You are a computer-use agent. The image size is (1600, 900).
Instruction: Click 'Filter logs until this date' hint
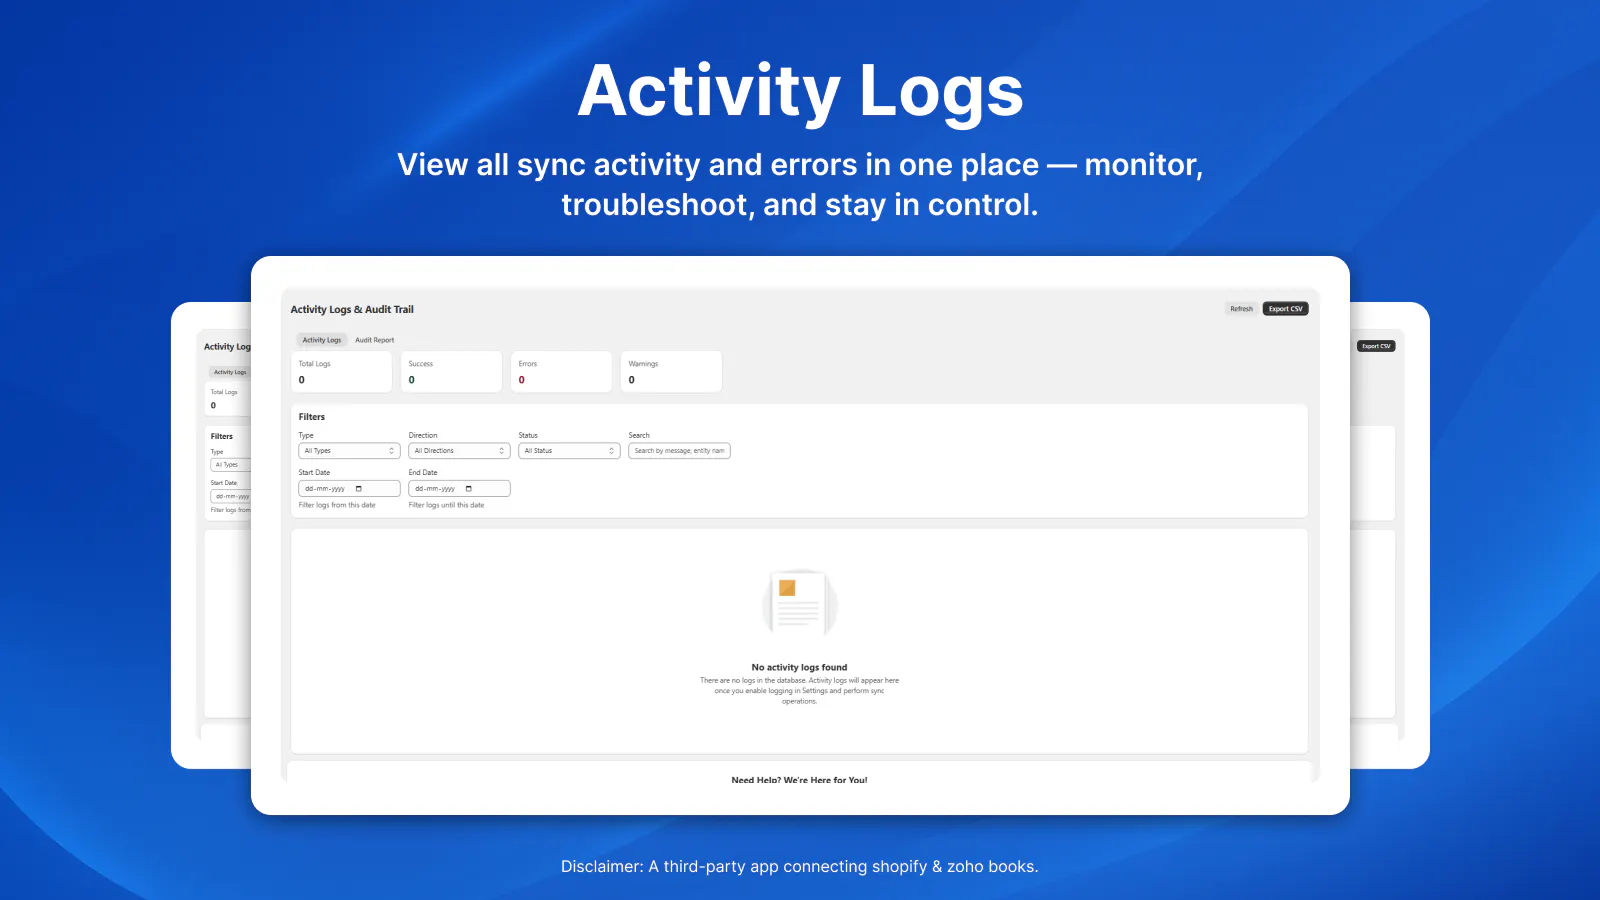pos(446,505)
